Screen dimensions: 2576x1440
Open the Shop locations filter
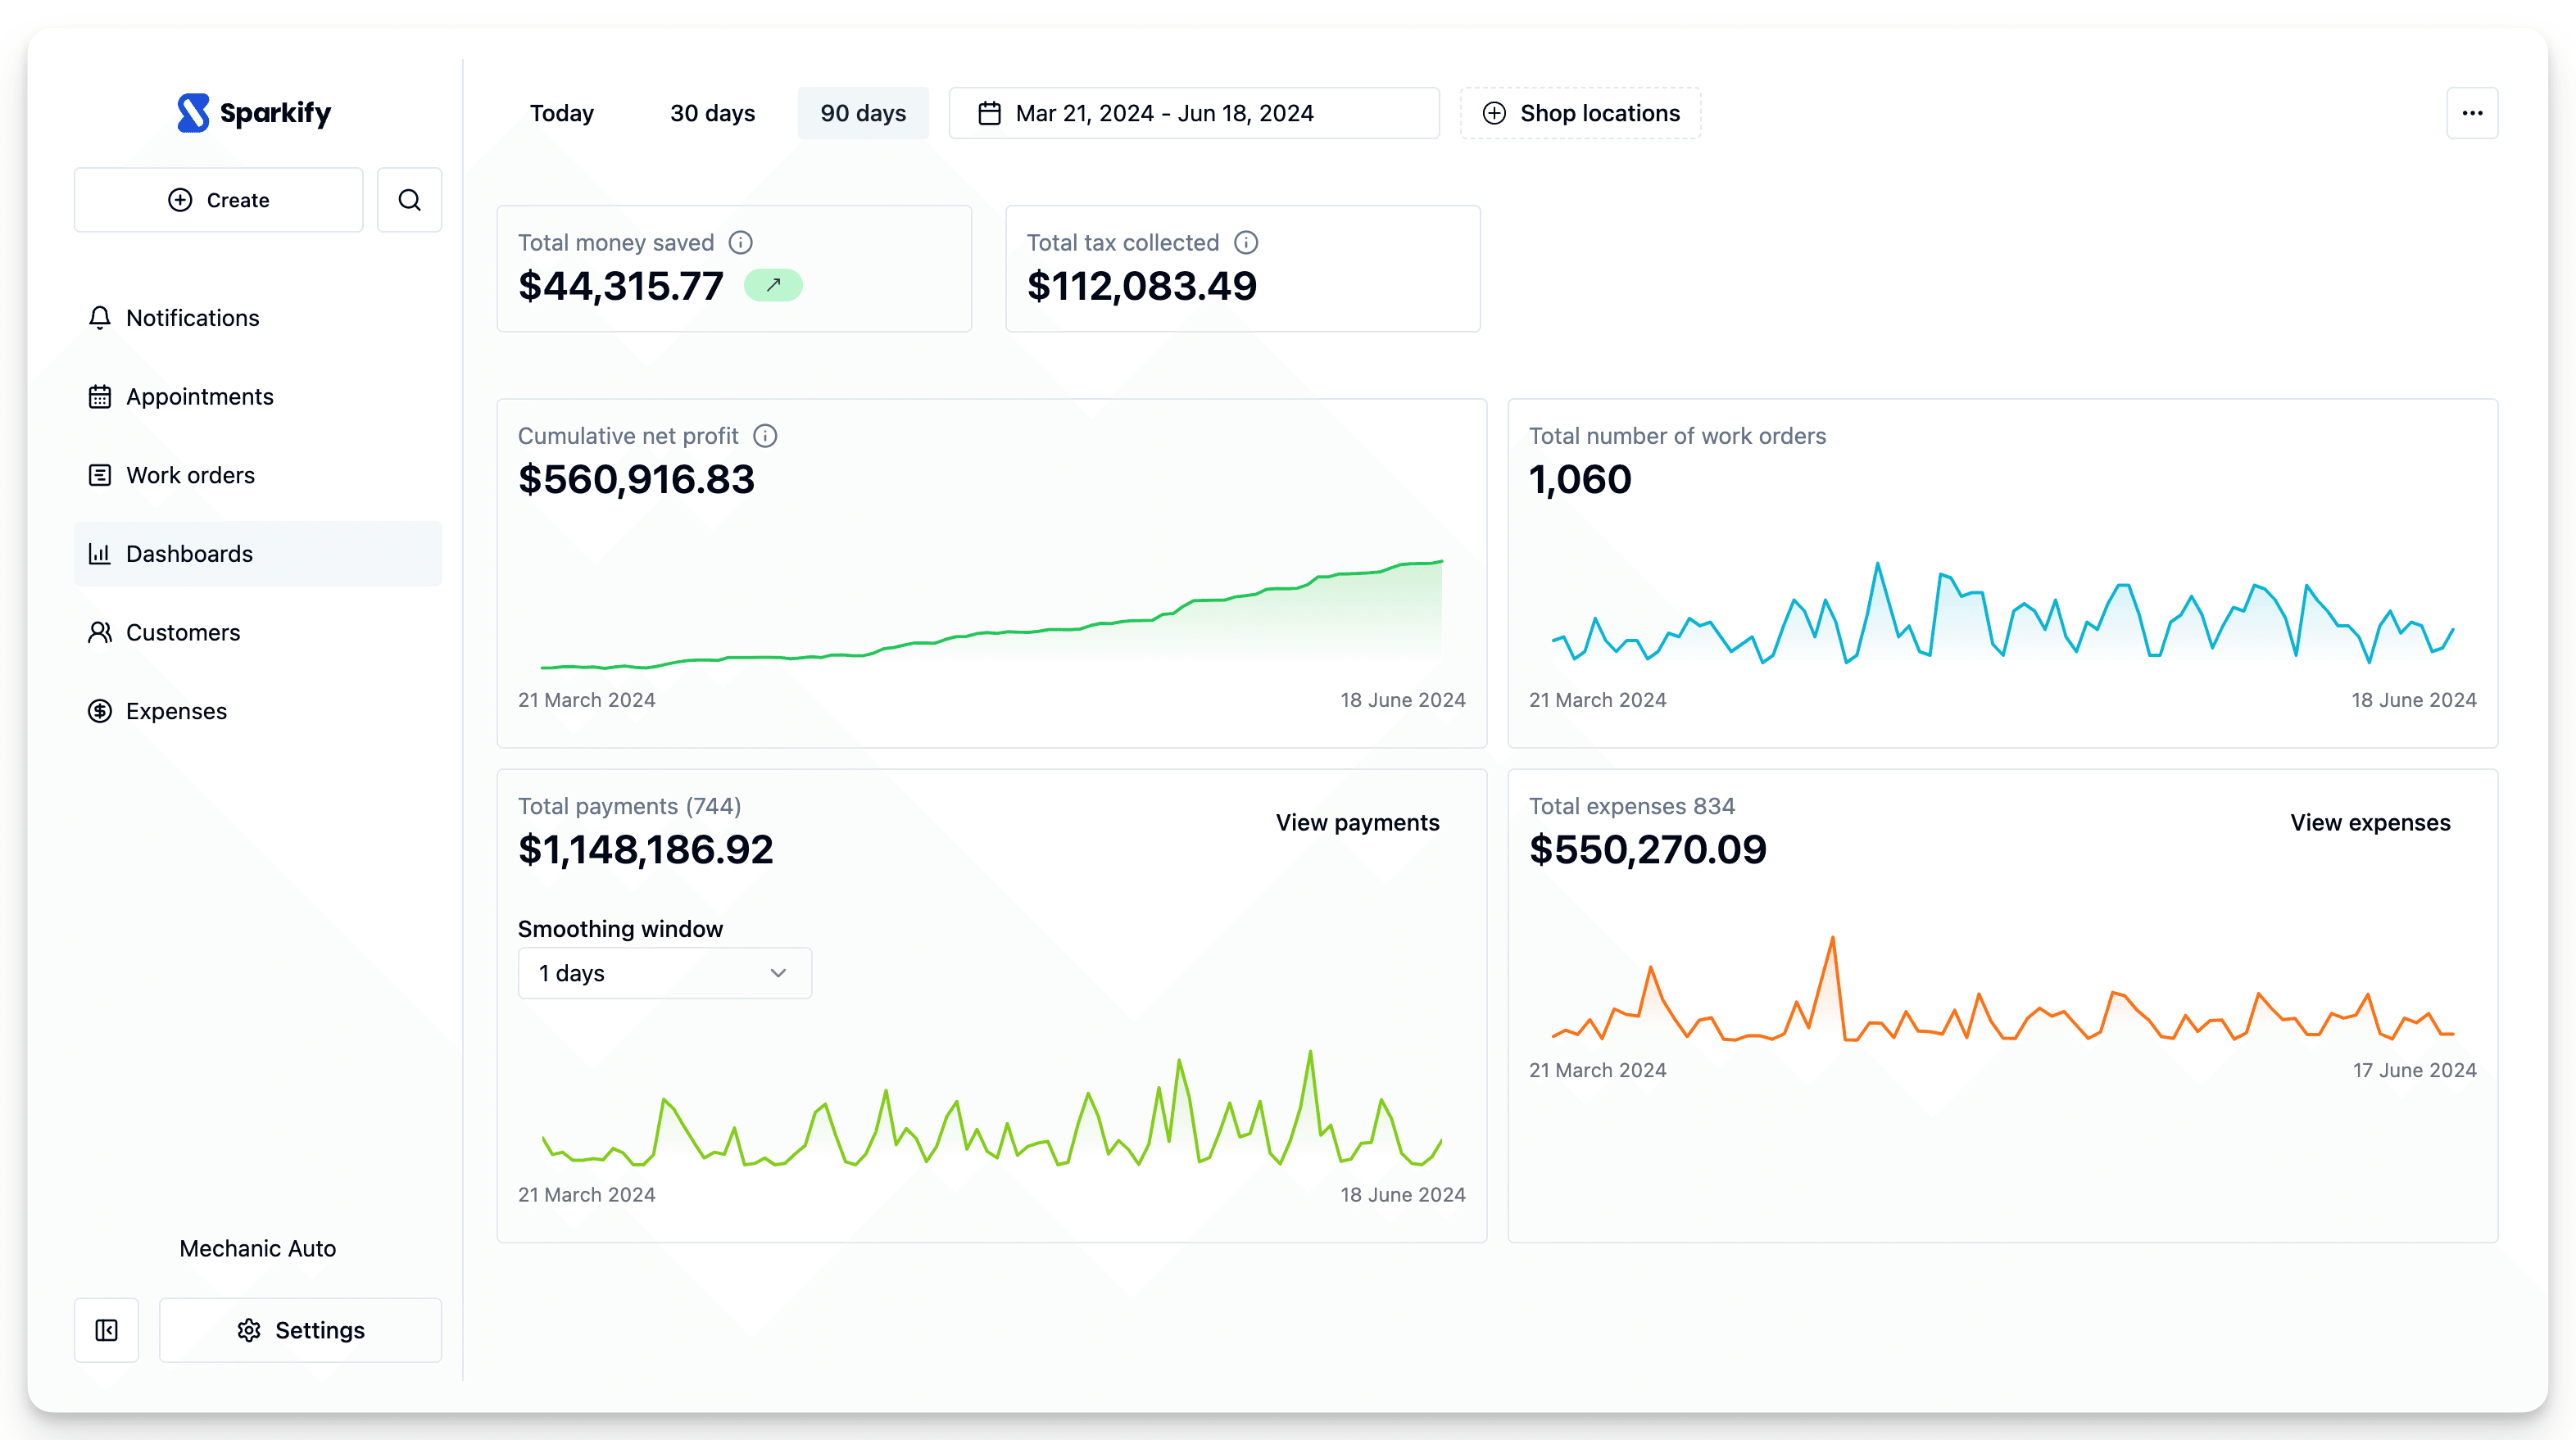(x=1580, y=113)
